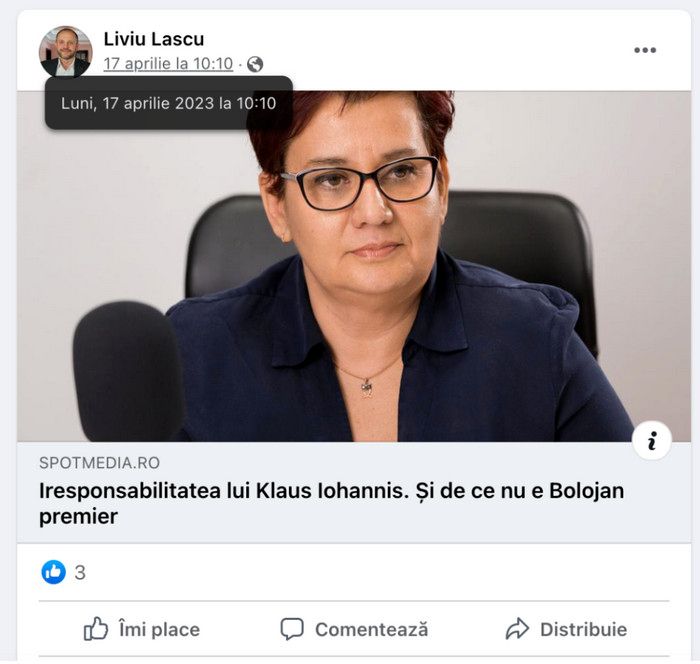The height and width of the screenshot is (664, 700).
Task: View who reacted via count 3
Action: click(80, 572)
